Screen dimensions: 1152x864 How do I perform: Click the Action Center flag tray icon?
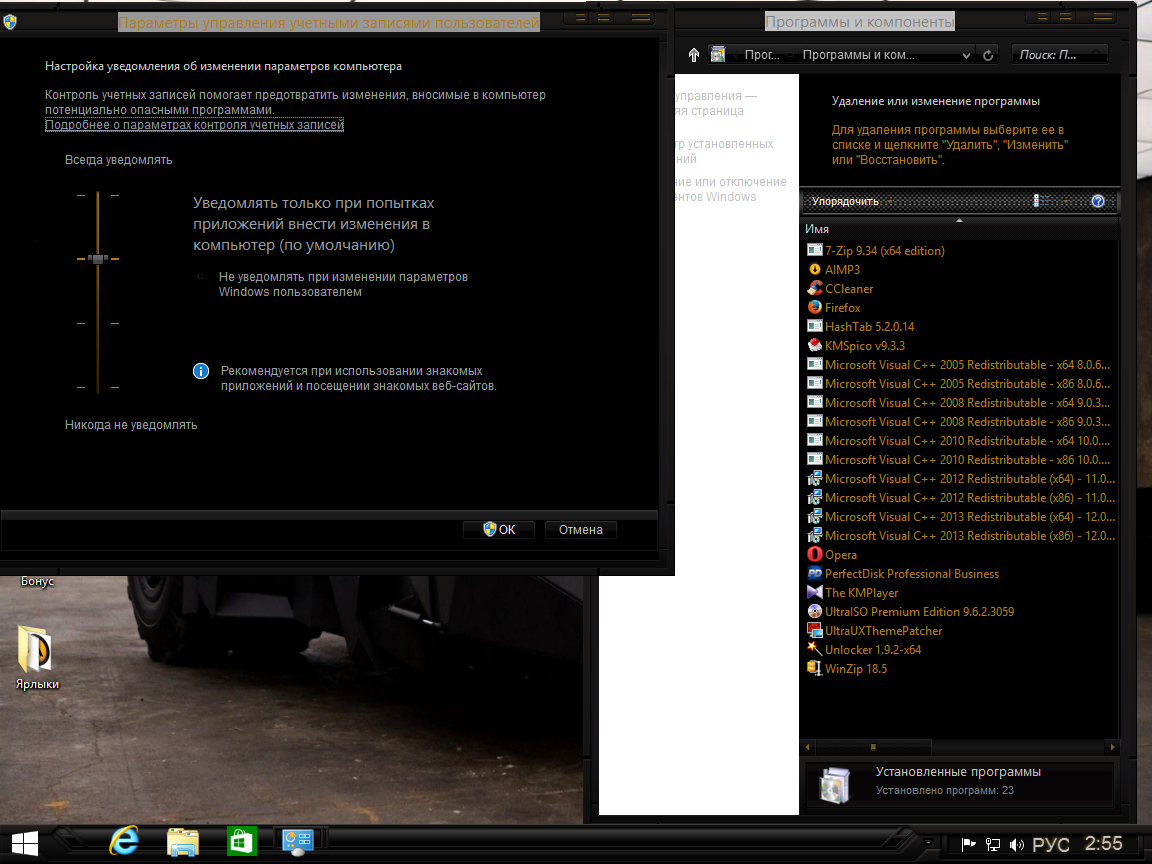tap(968, 845)
